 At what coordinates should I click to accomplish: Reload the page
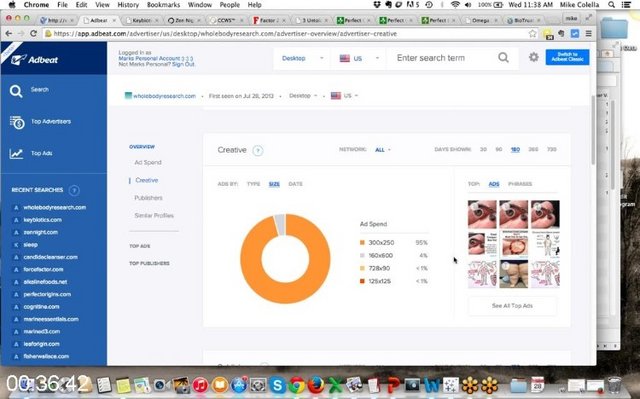[x=34, y=33]
